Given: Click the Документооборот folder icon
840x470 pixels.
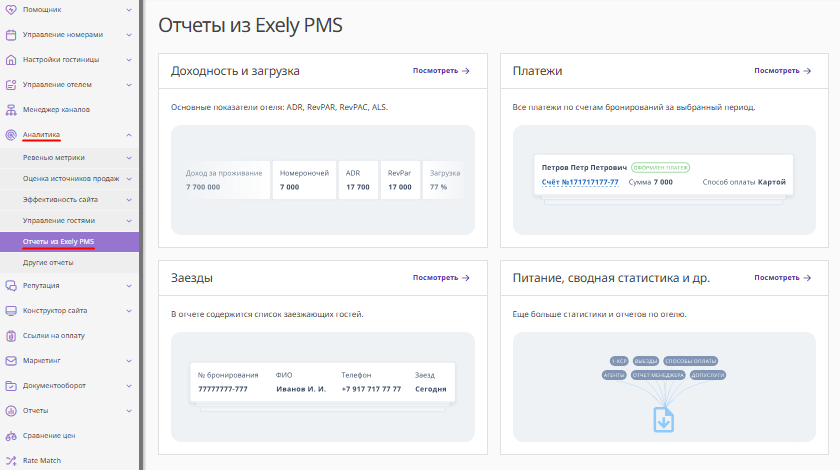Looking at the screenshot, I should pyautogui.click(x=11, y=386).
